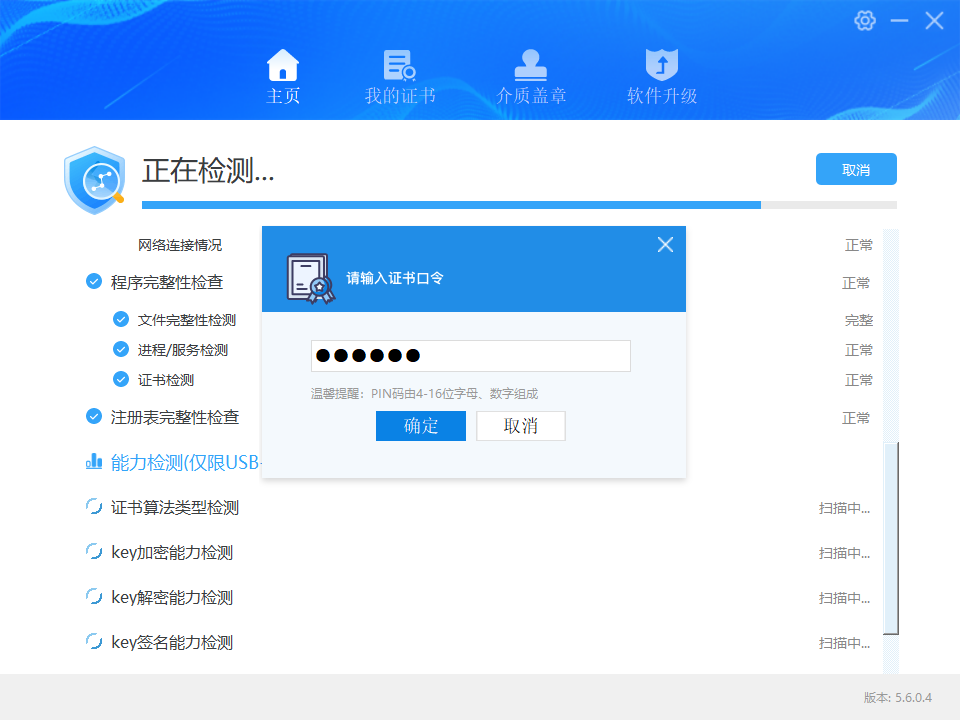The width and height of the screenshot is (960, 720).
Task: Open the settings gear icon
Action: pos(864,21)
